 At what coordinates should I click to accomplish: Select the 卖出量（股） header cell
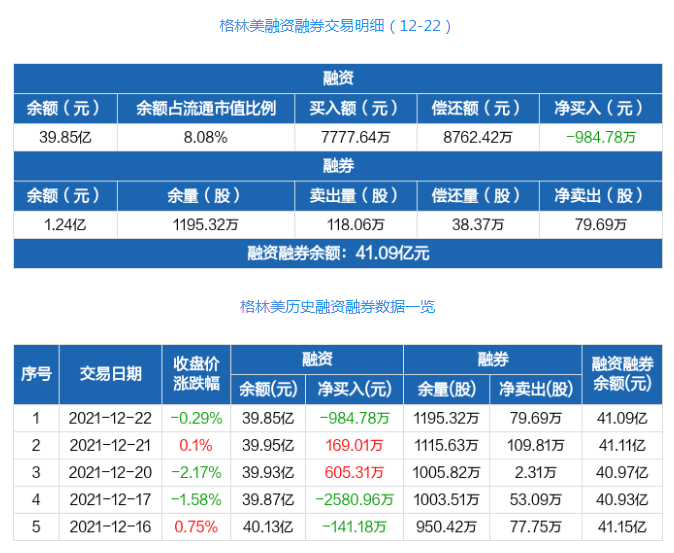(x=355, y=196)
